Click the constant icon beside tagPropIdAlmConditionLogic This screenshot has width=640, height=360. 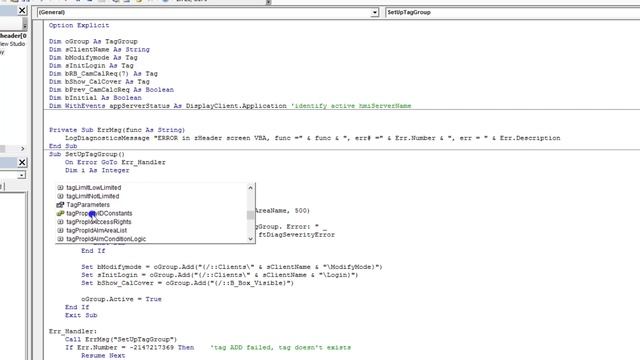[60, 239]
